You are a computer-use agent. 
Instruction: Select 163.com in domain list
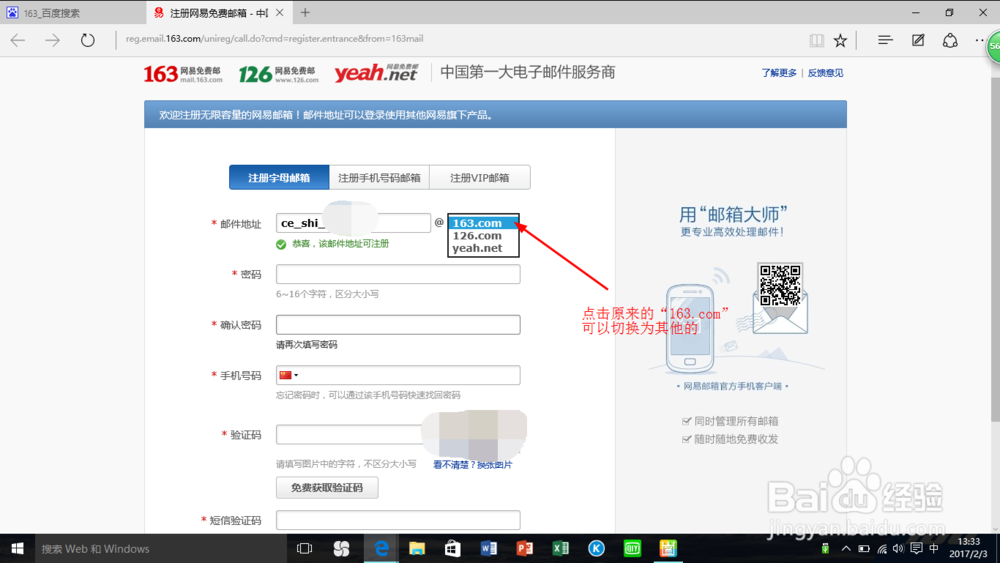tap(483, 223)
